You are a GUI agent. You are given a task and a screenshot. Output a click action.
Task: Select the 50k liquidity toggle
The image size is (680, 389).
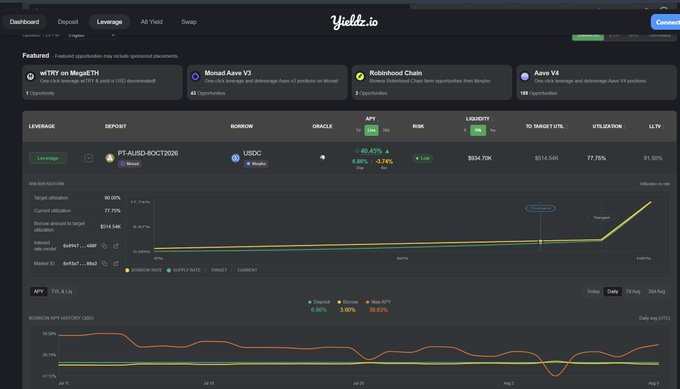click(x=478, y=130)
